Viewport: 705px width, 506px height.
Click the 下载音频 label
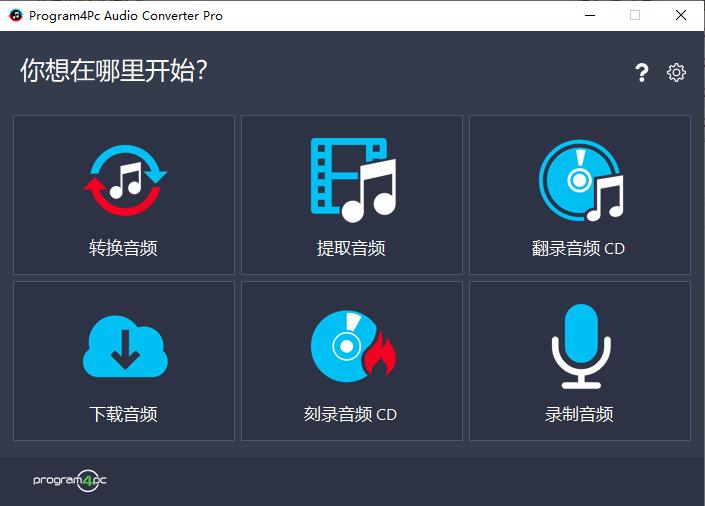[124, 414]
